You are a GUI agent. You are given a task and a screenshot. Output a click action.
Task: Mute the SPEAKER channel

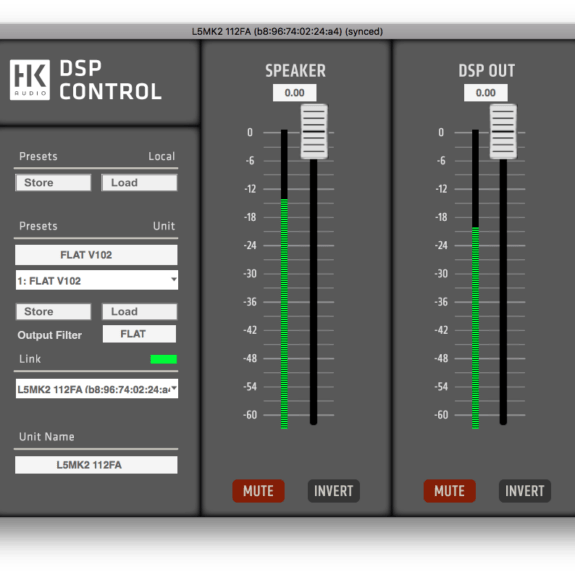point(258,491)
